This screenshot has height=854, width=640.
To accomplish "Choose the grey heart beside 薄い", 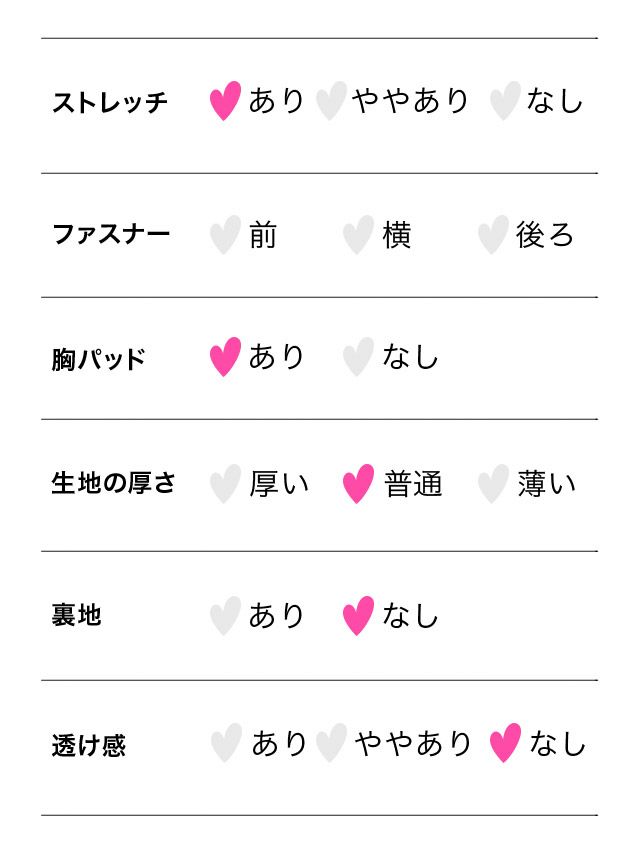I will [492, 484].
